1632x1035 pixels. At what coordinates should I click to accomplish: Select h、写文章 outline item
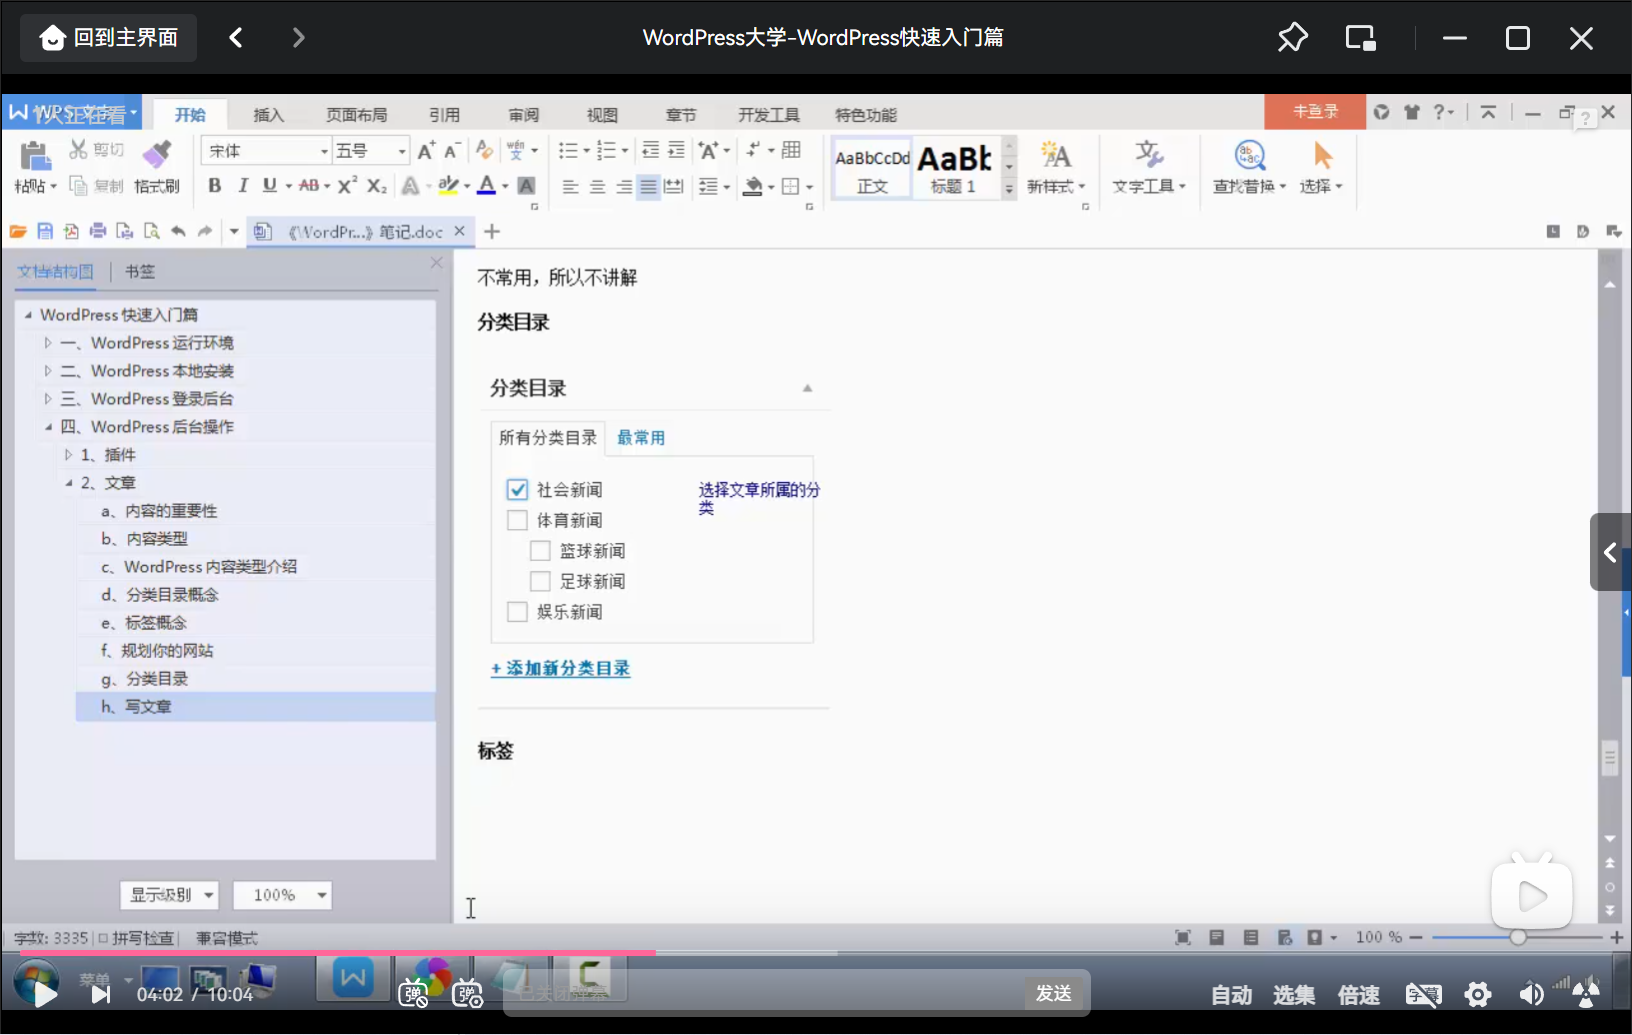click(256, 706)
